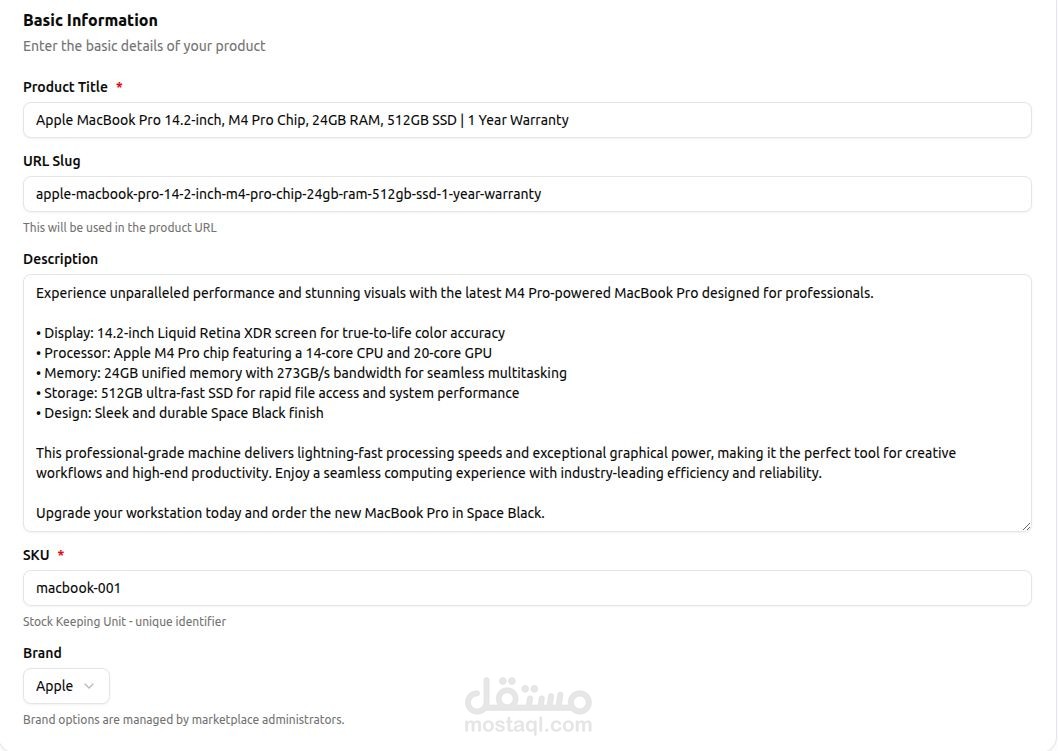The height and width of the screenshot is (751, 1058).
Task: Click the Description label
Action: click(60, 259)
